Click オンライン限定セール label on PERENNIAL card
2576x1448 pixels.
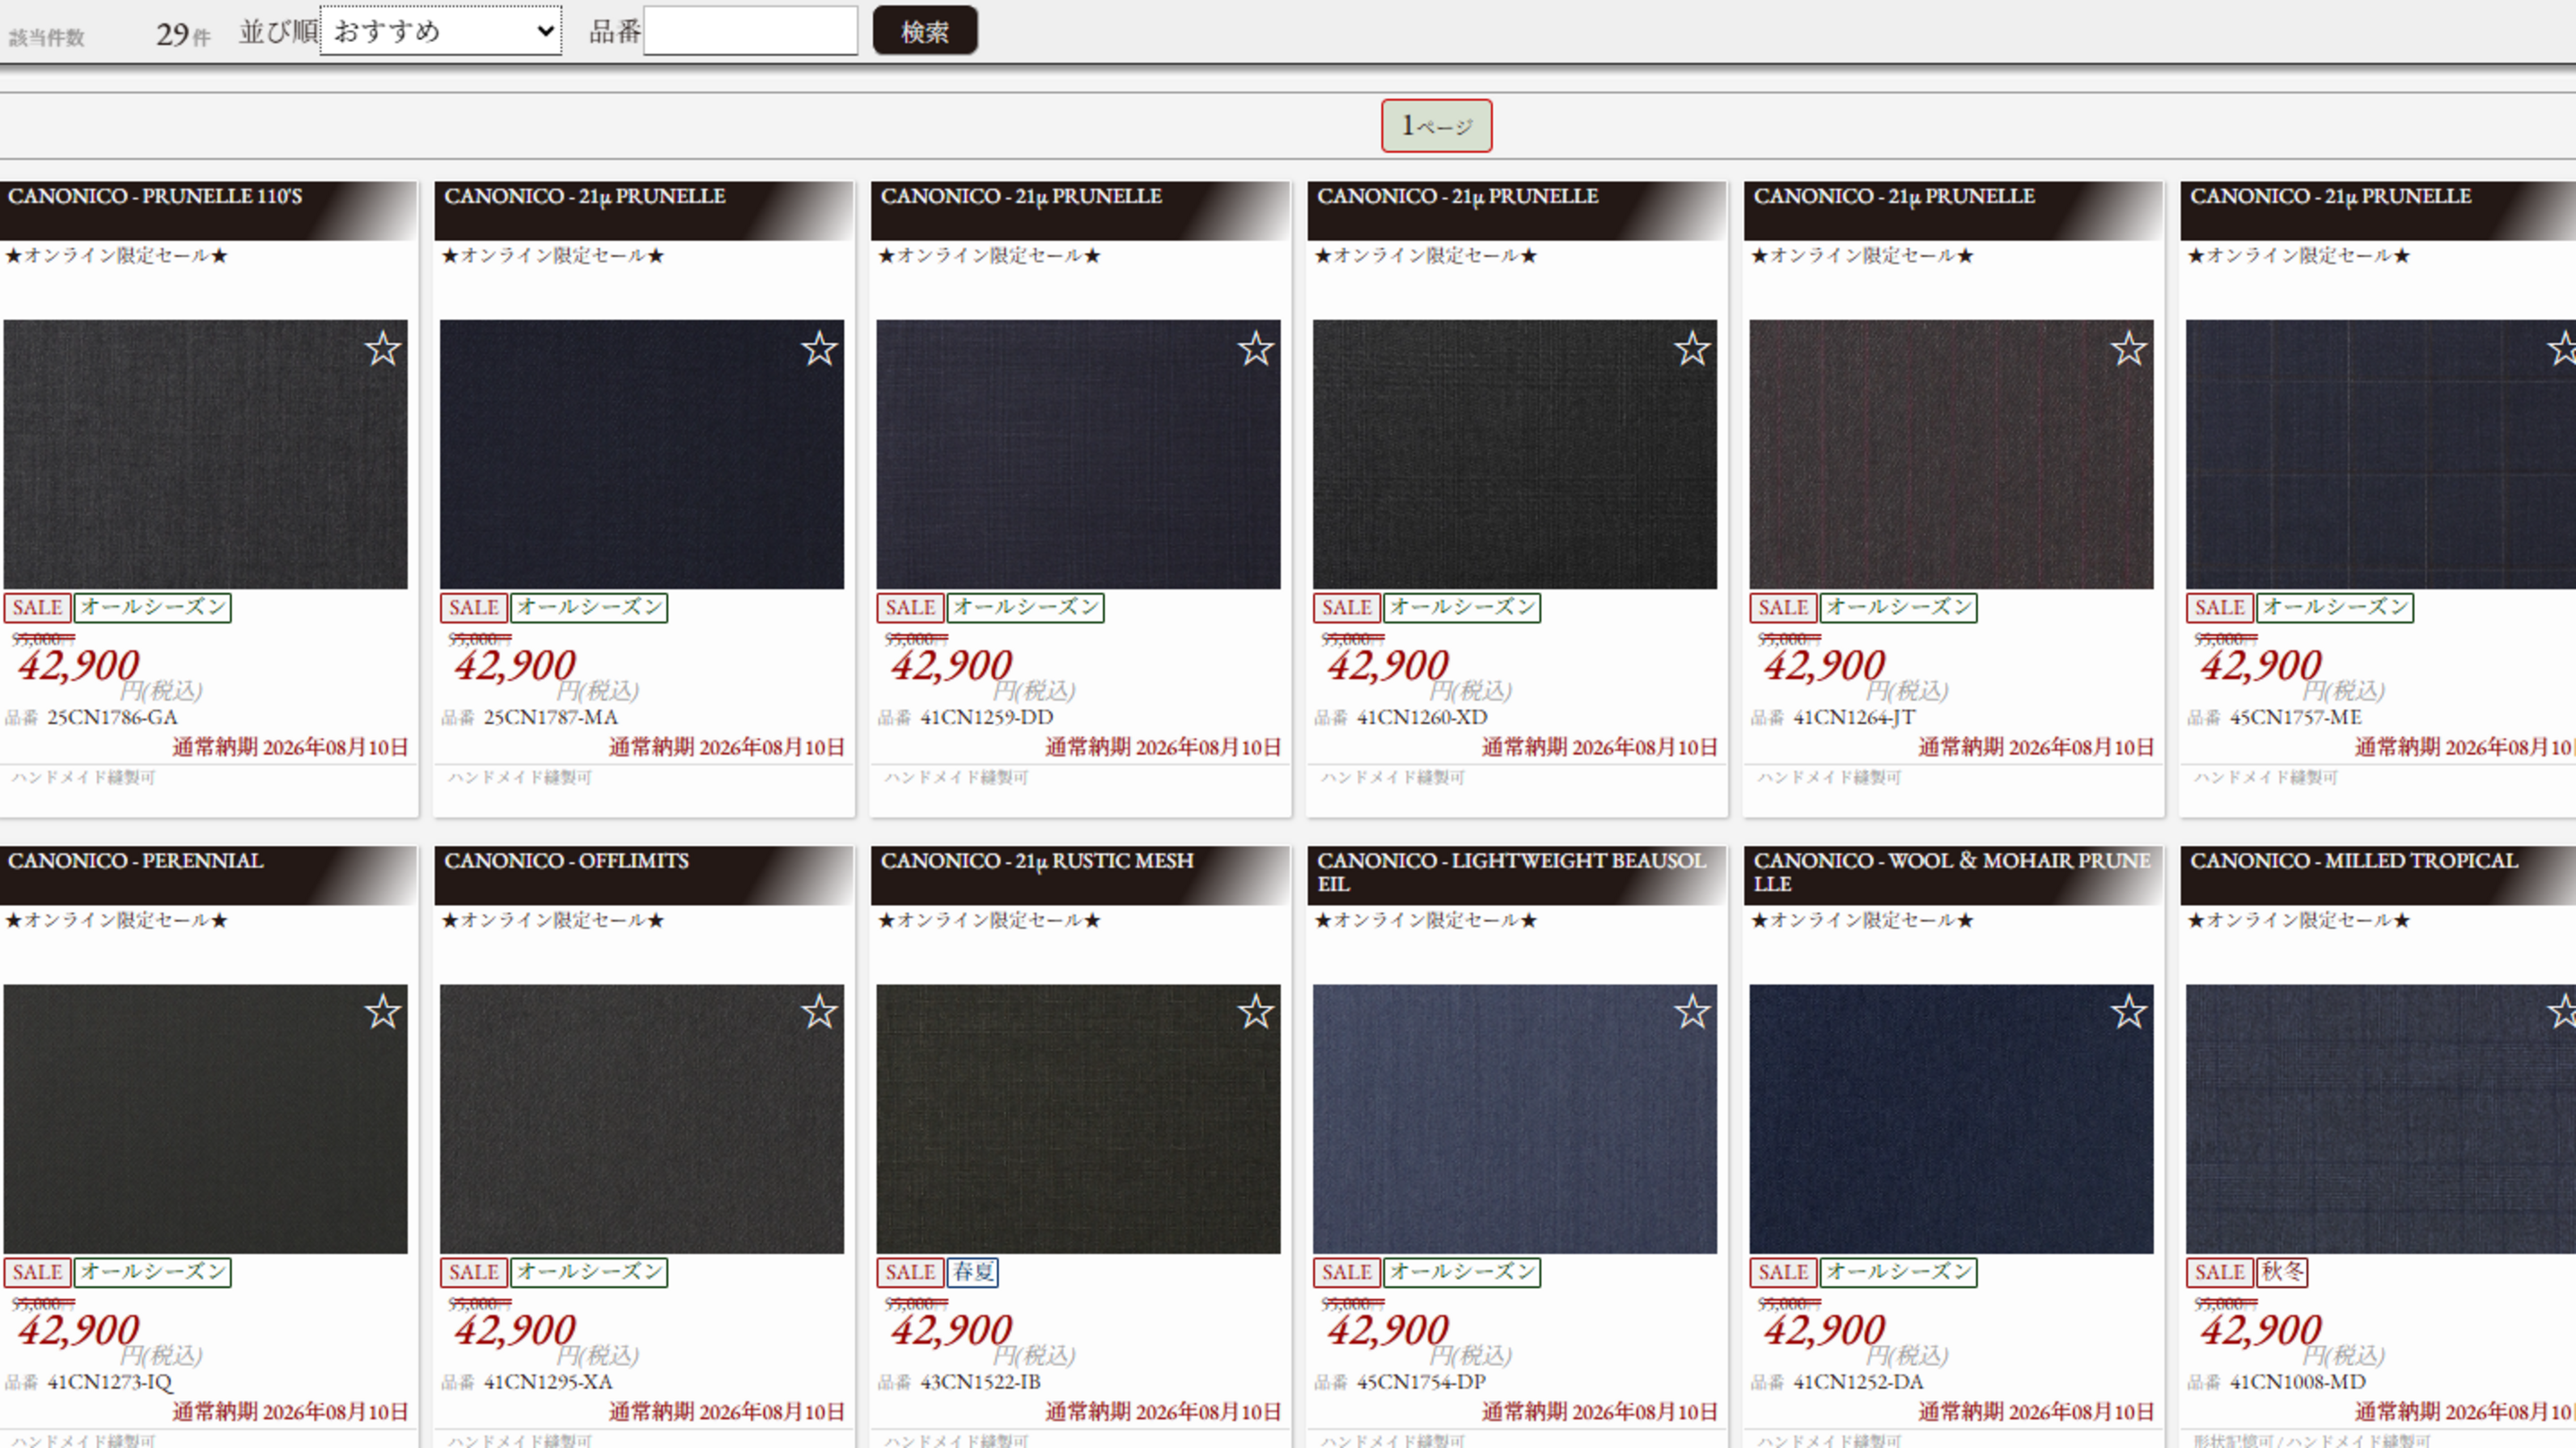117,920
